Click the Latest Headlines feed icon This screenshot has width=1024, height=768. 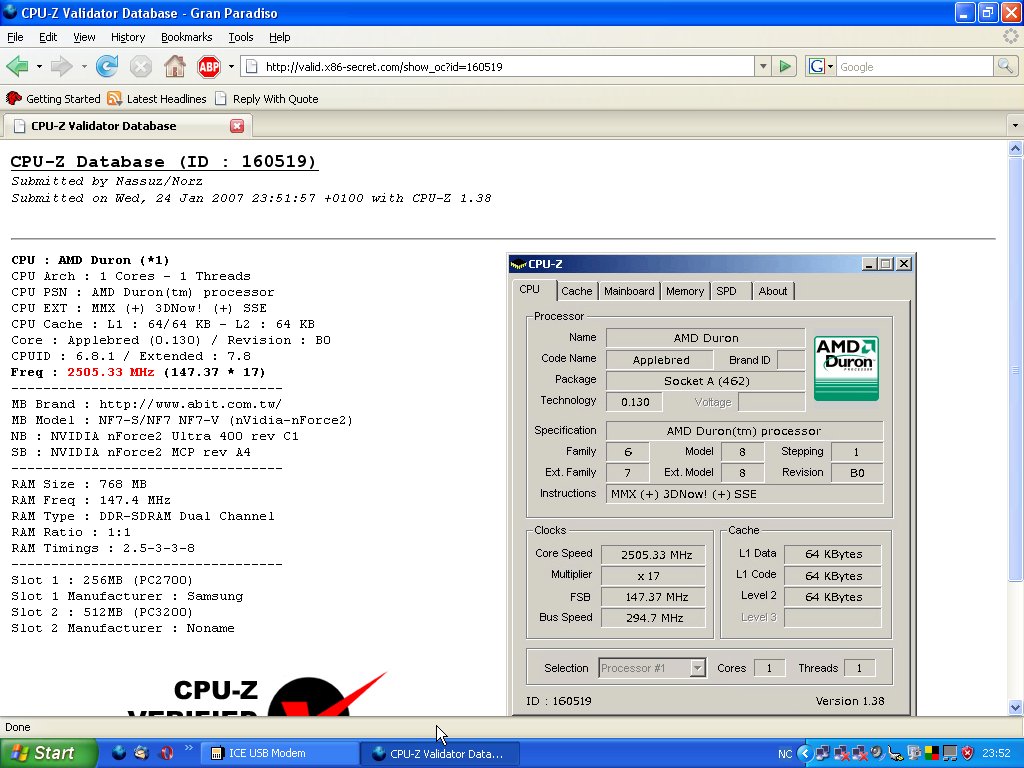[x=114, y=99]
